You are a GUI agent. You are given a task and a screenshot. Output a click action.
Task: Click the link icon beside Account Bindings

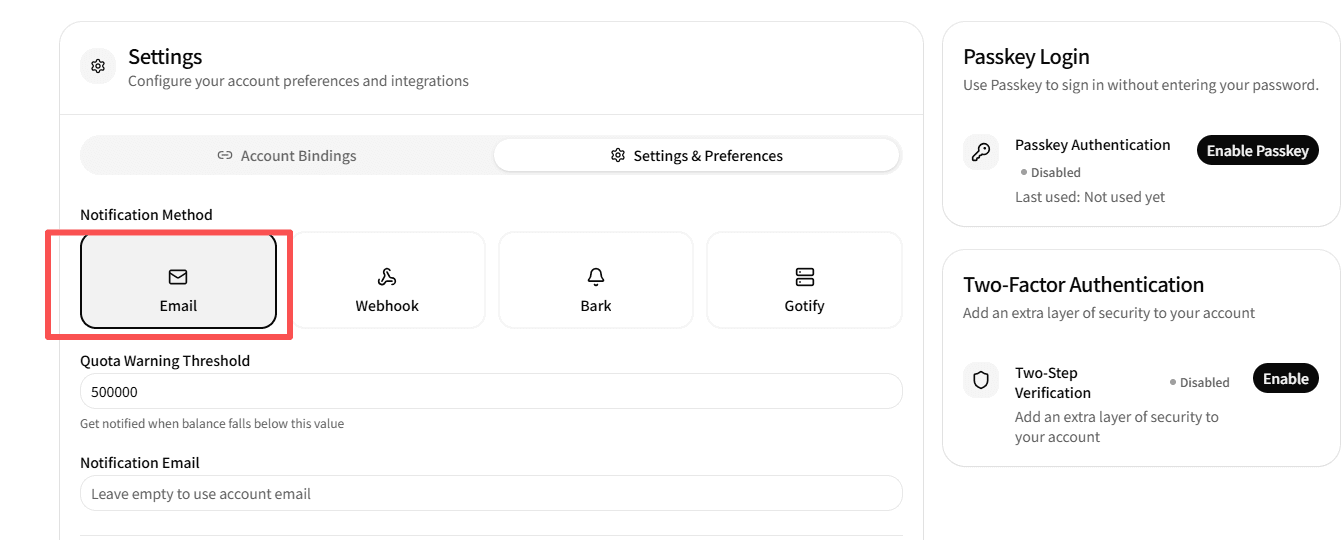225,156
